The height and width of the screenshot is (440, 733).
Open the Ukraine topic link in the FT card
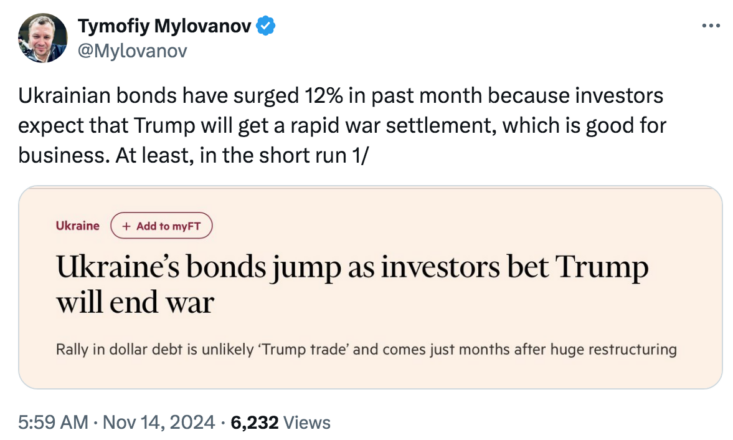(78, 226)
